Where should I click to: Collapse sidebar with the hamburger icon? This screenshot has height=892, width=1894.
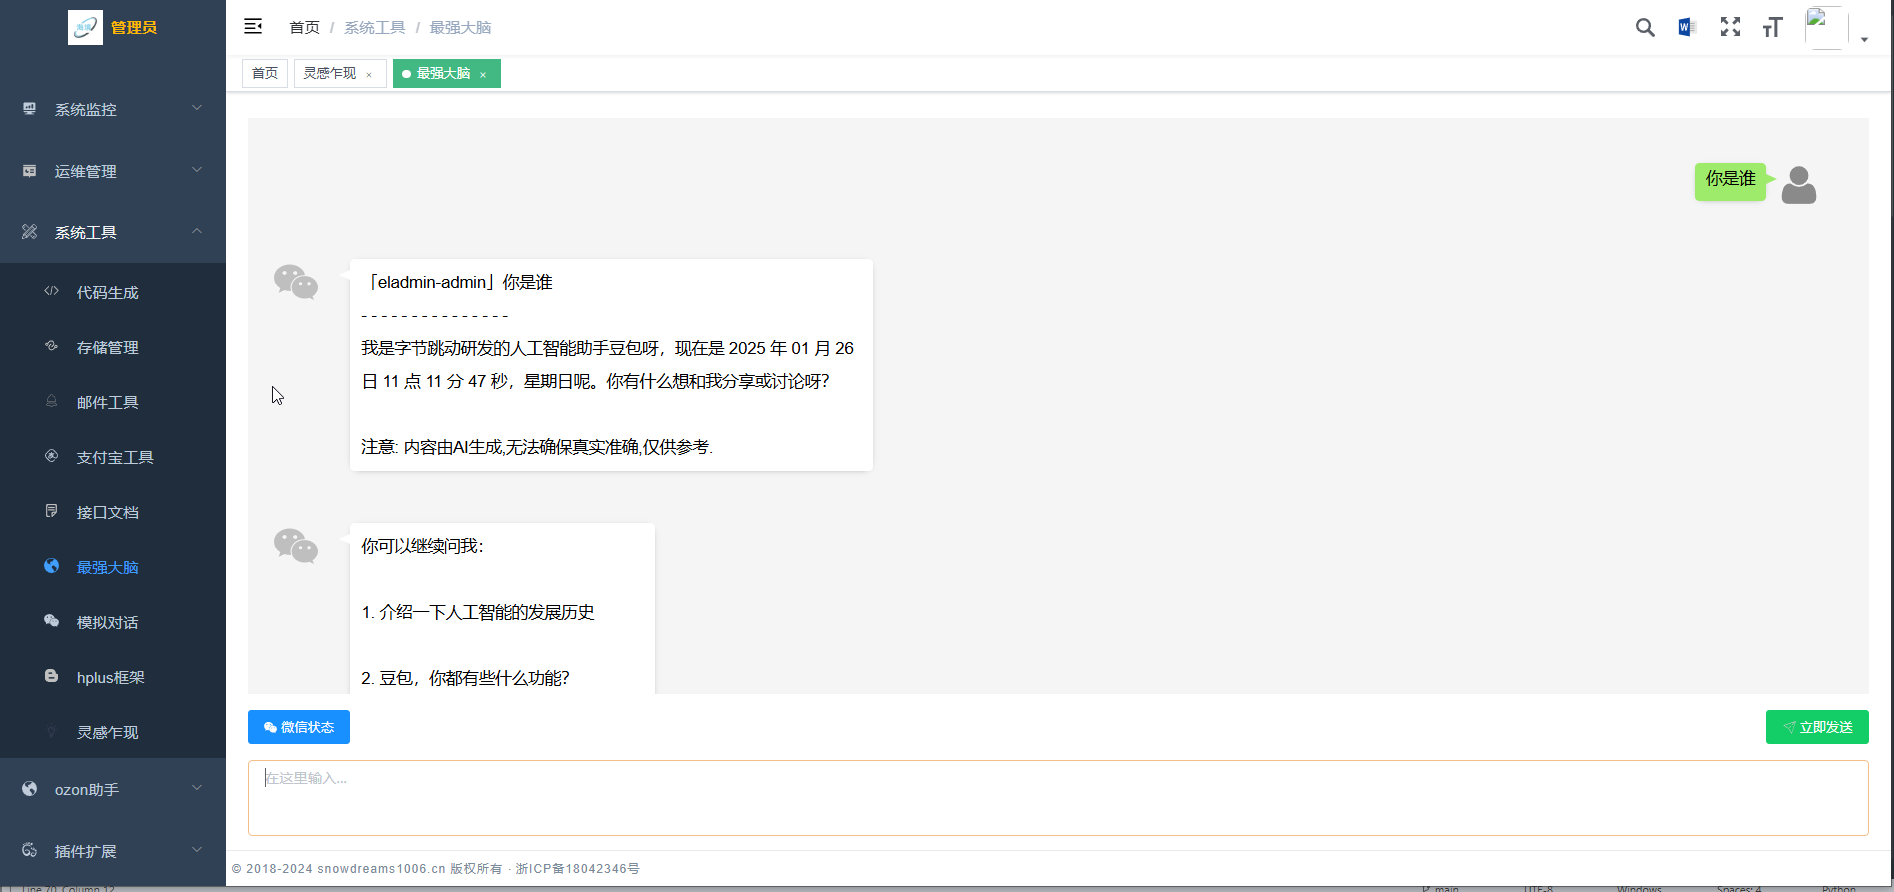tap(253, 27)
